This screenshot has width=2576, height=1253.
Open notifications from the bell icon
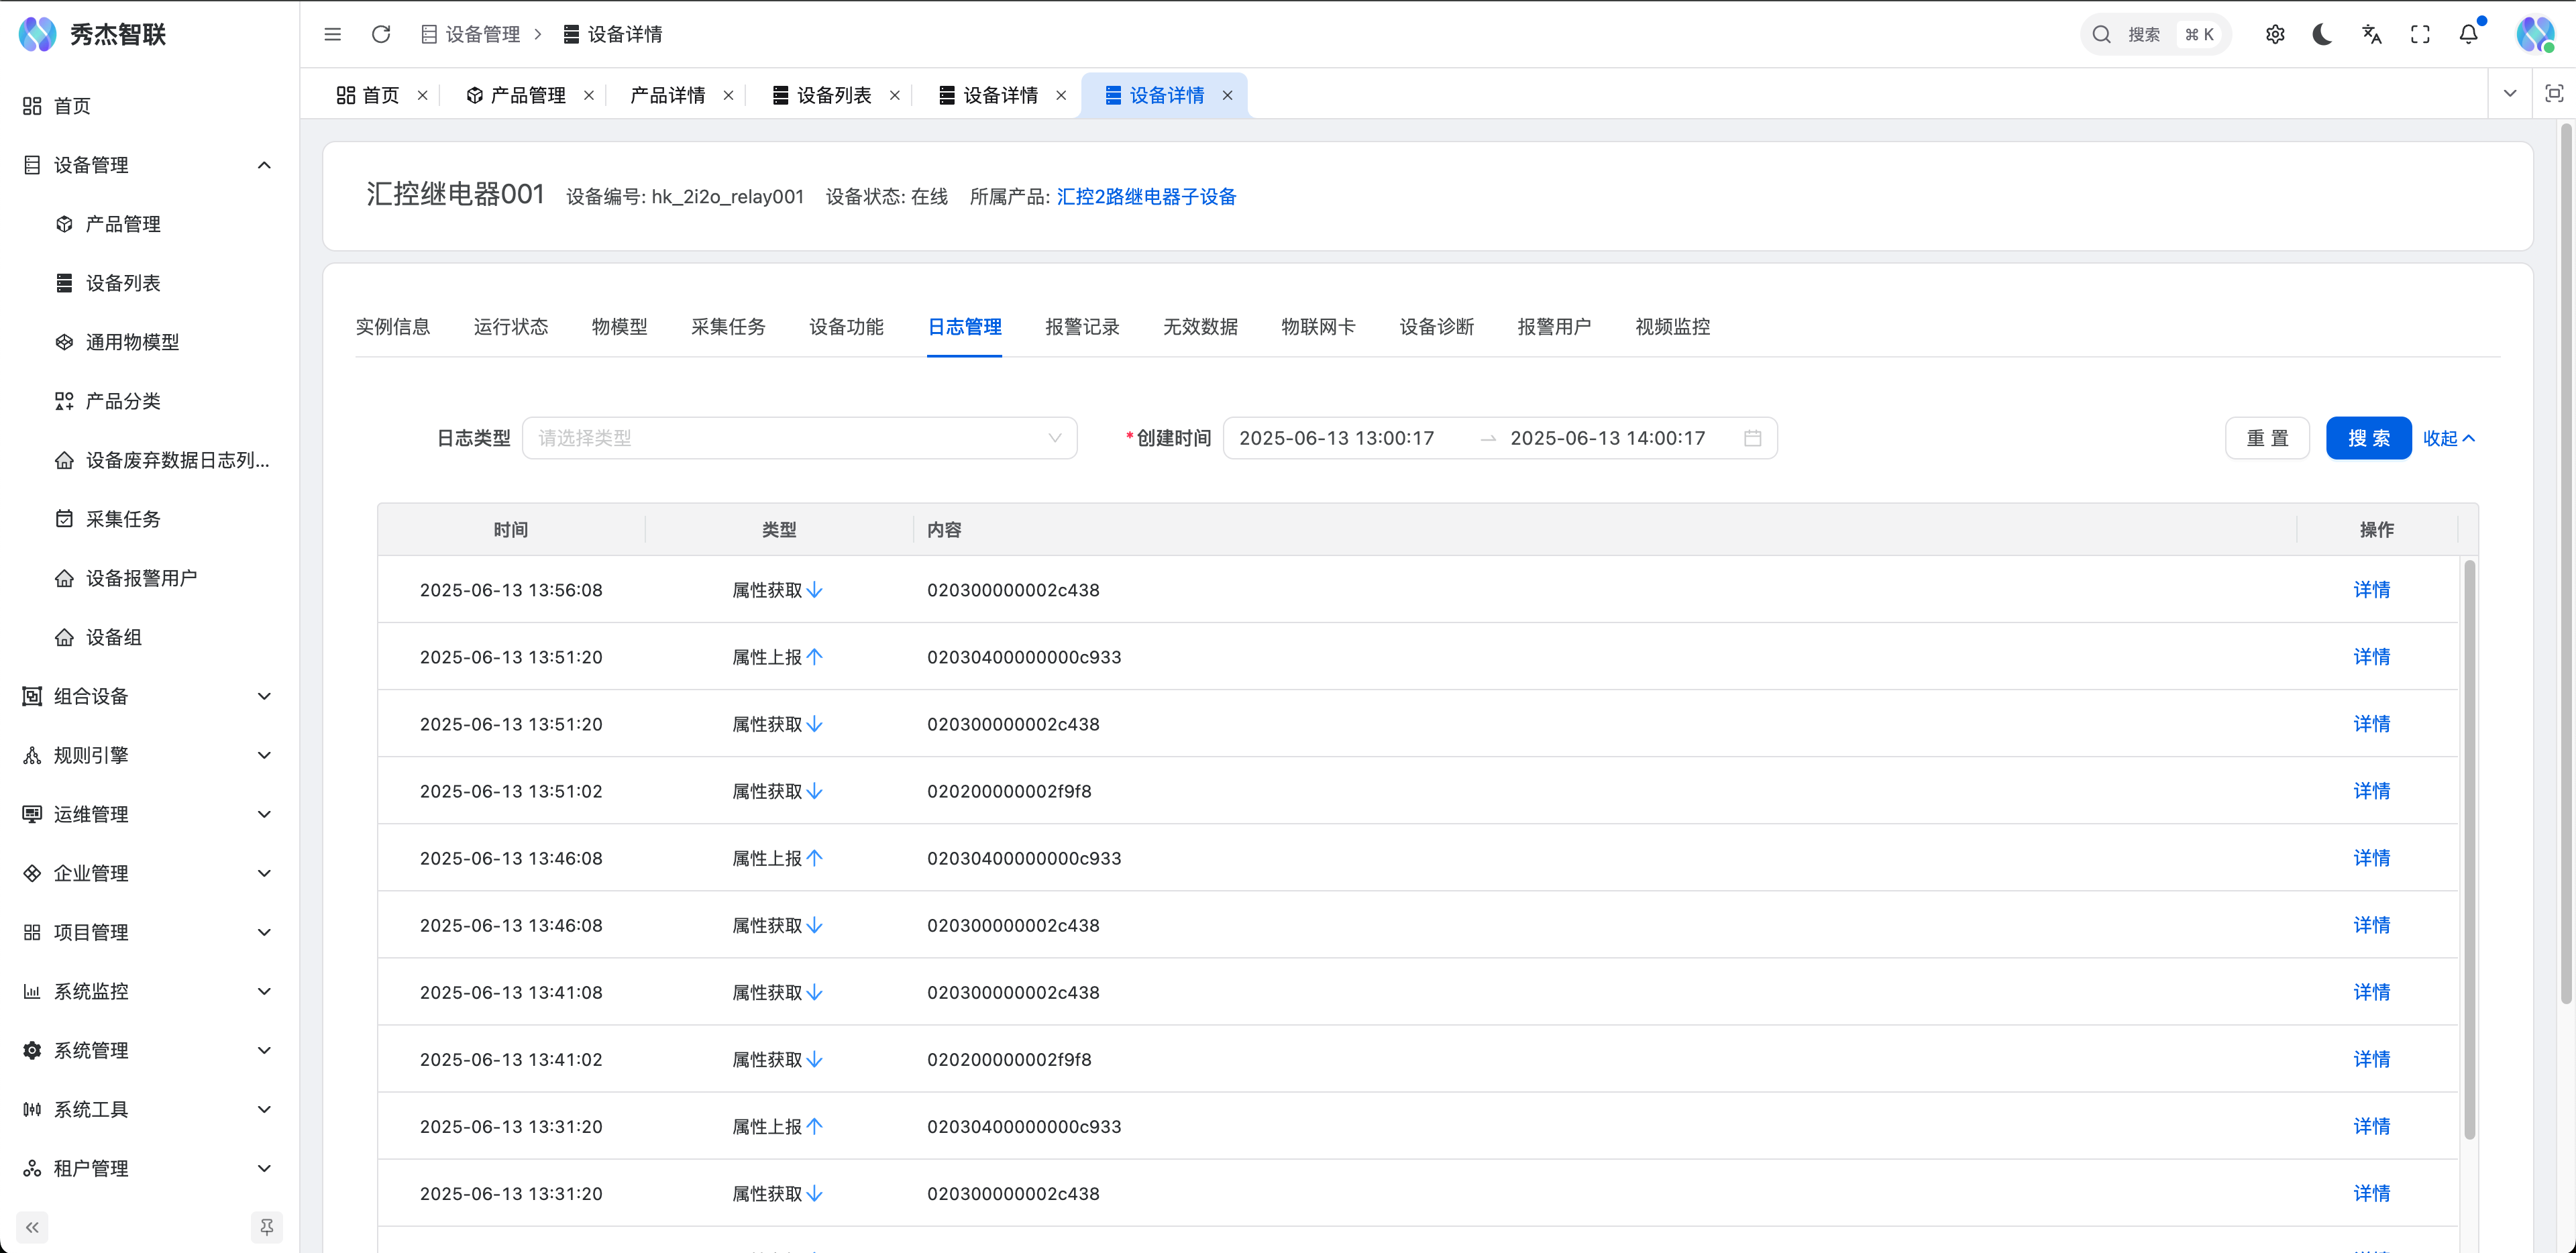pos(2468,34)
